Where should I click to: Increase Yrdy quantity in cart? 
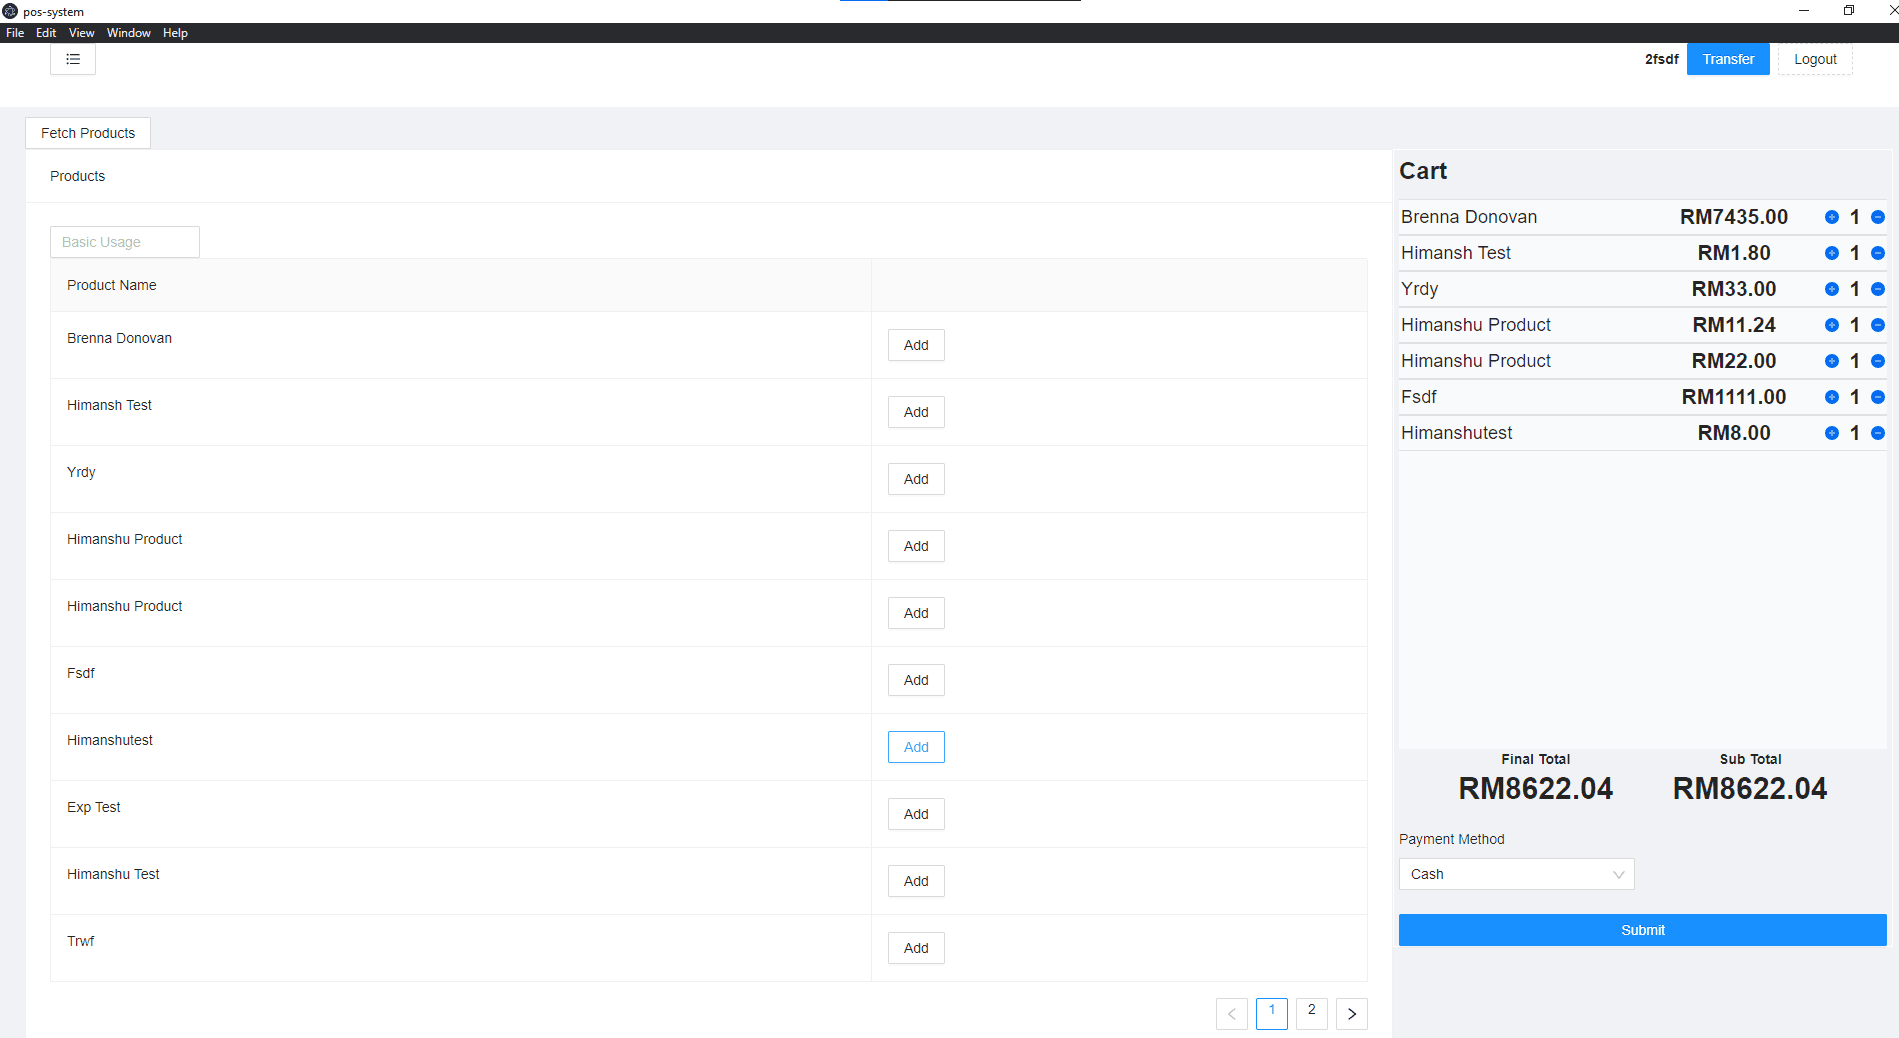[x=1832, y=288]
